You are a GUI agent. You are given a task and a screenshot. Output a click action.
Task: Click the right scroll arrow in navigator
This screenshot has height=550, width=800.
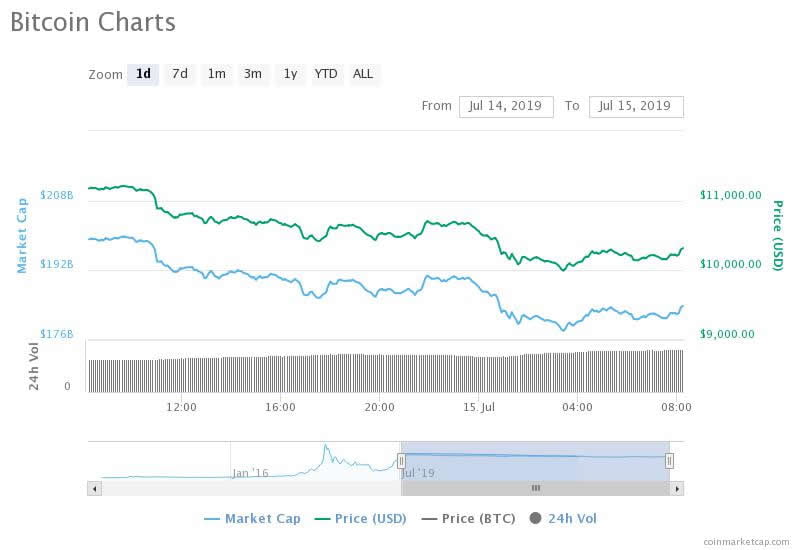[x=677, y=489]
